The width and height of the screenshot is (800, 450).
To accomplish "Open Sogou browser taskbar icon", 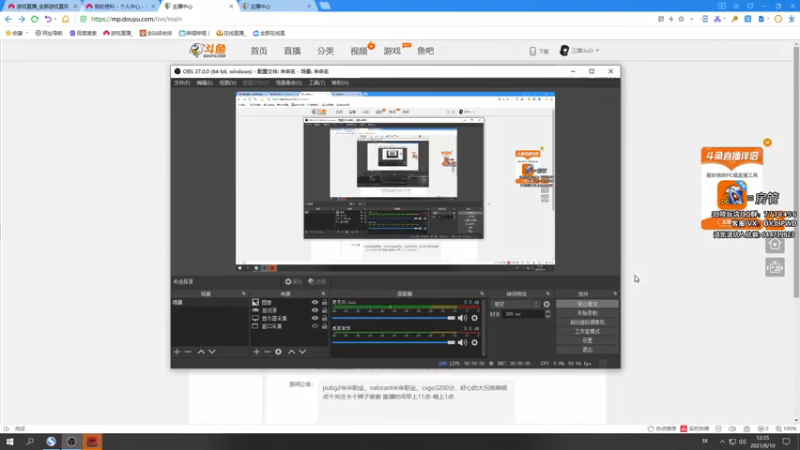I will pos(51,441).
